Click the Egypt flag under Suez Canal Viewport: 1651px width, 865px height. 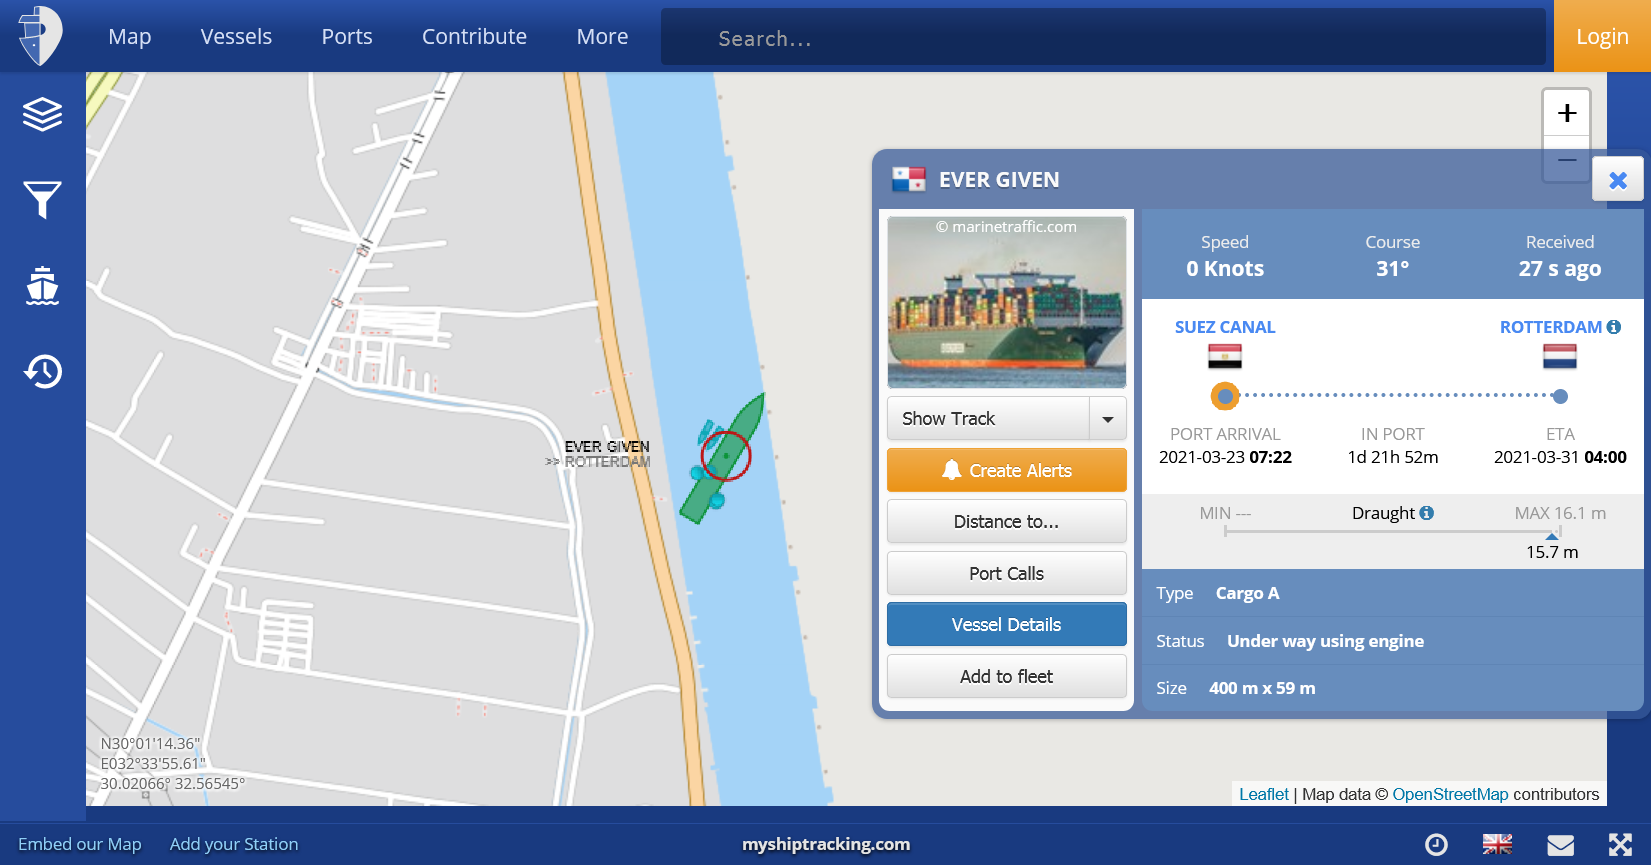tap(1225, 356)
